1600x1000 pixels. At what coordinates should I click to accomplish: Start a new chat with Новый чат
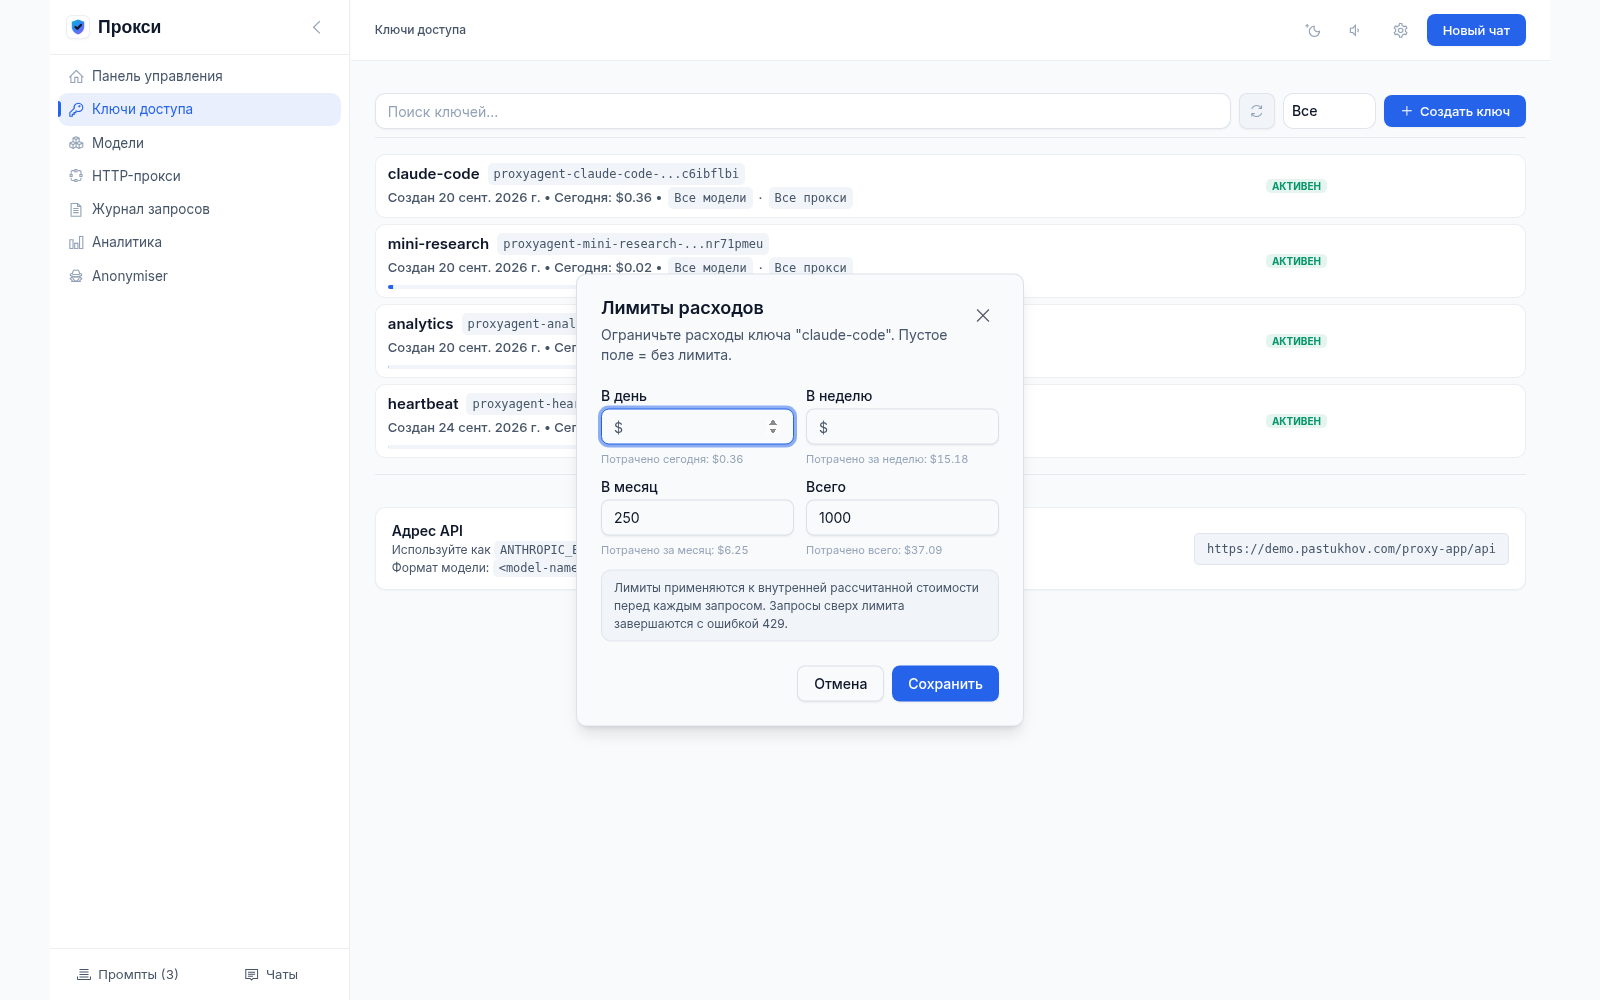pos(1476,30)
